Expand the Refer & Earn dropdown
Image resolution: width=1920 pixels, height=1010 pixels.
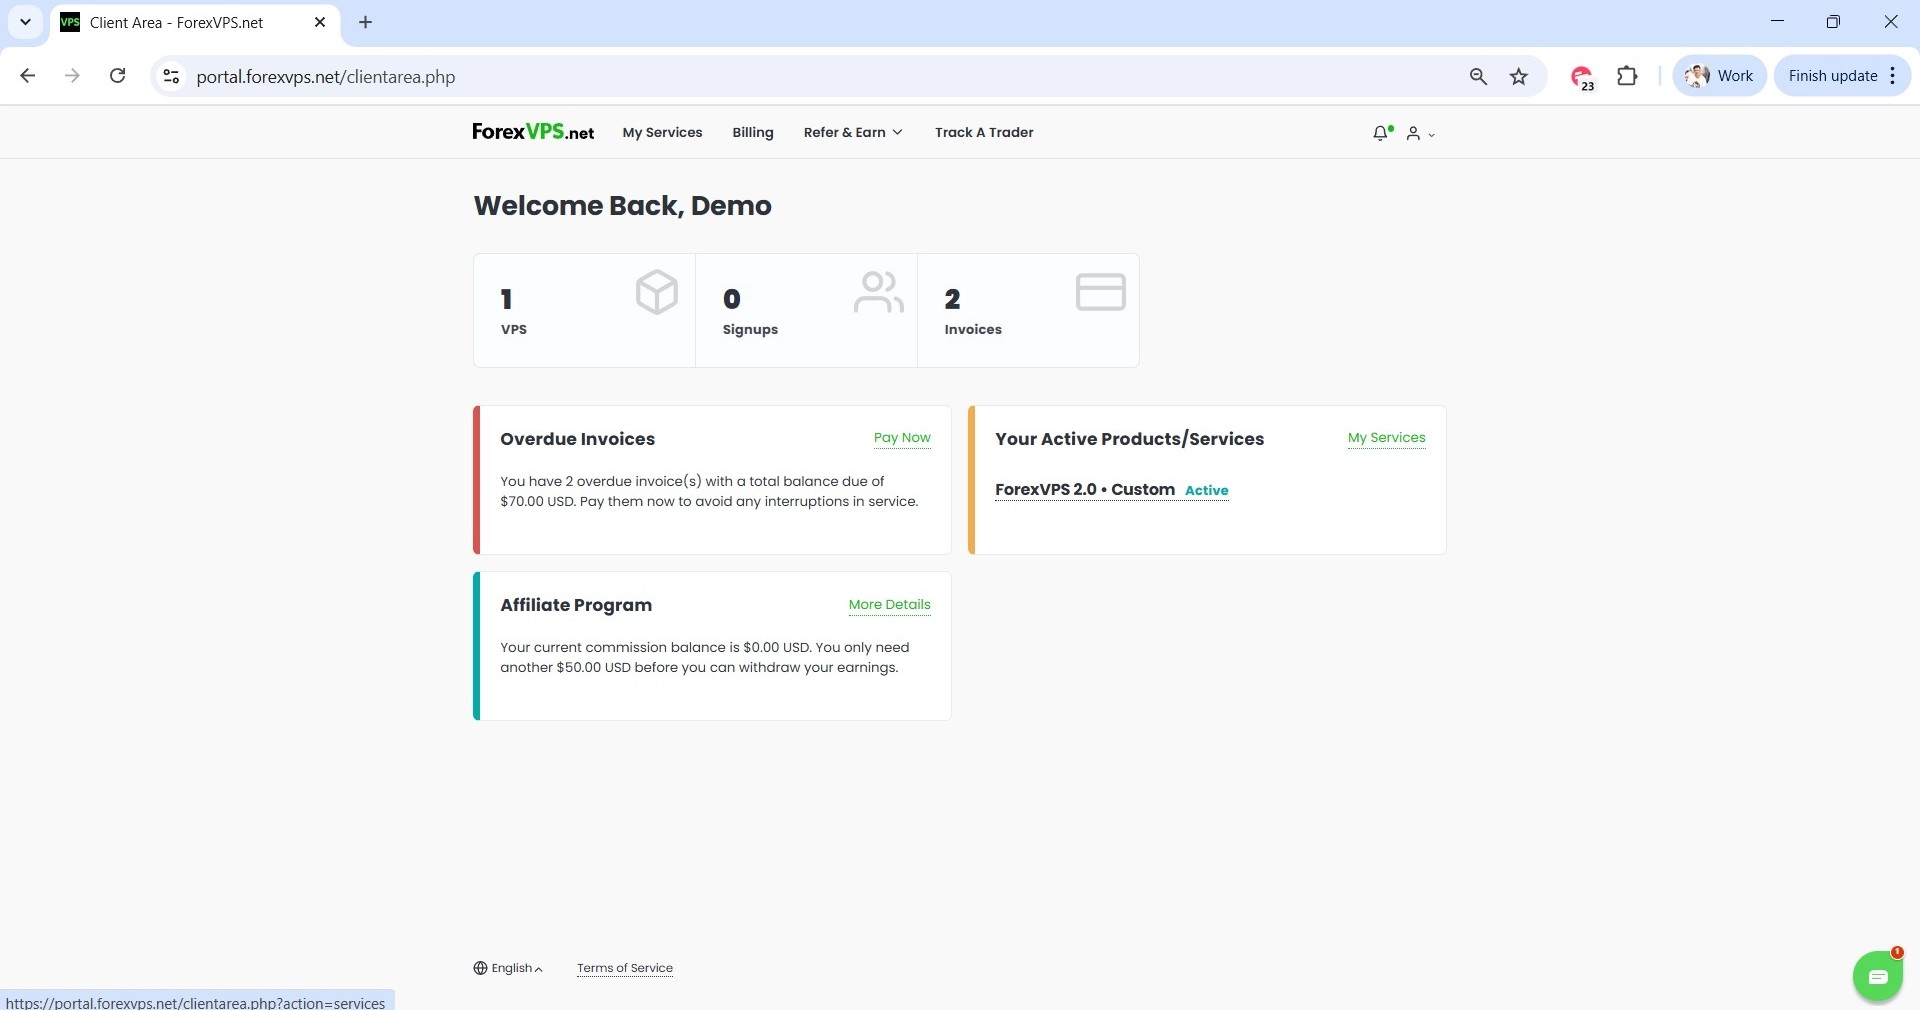point(853,132)
